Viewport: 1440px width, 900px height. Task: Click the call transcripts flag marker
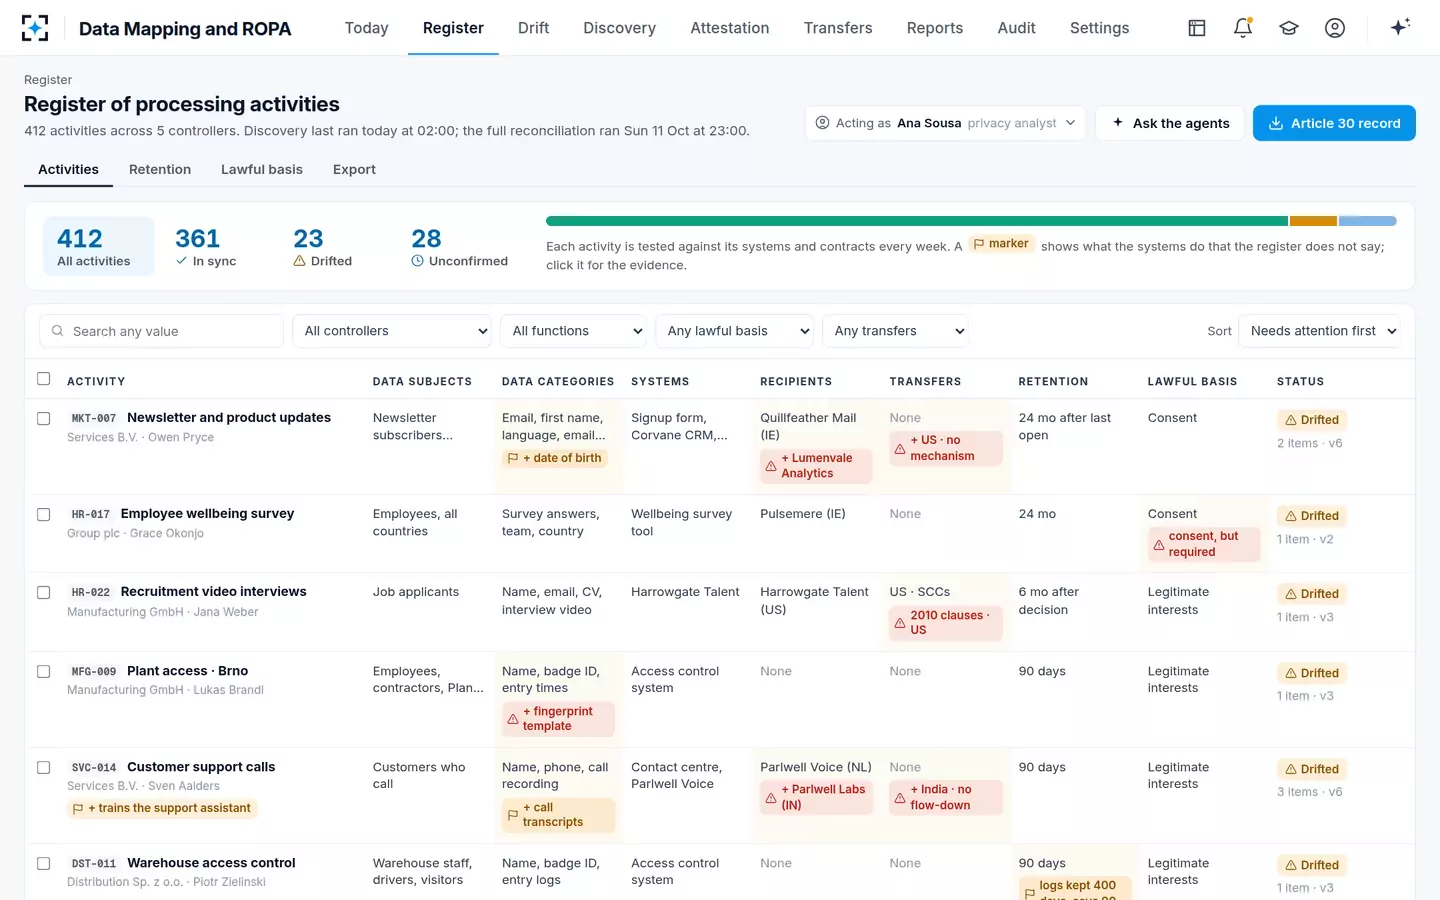558,815
